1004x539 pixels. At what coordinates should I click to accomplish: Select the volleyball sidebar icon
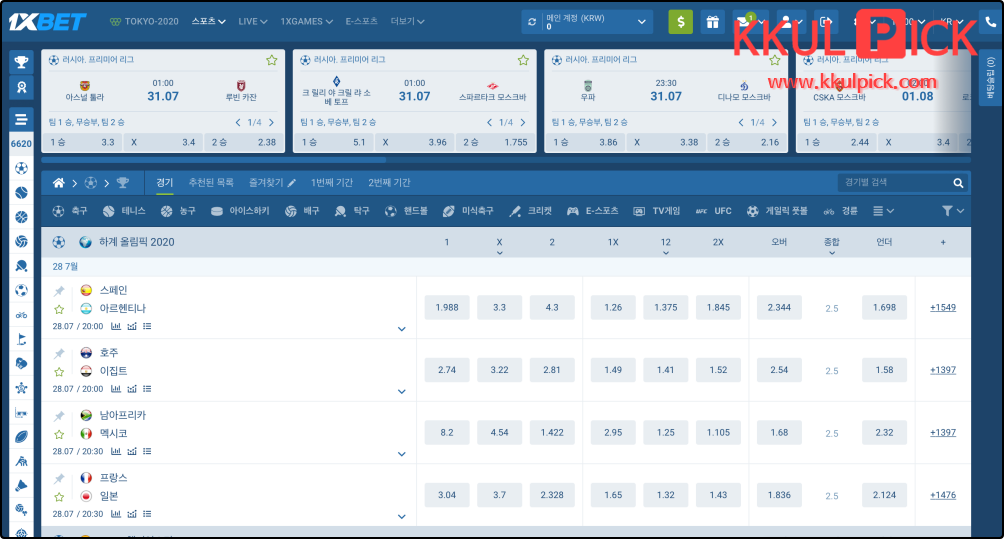click(x=21, y=241)
